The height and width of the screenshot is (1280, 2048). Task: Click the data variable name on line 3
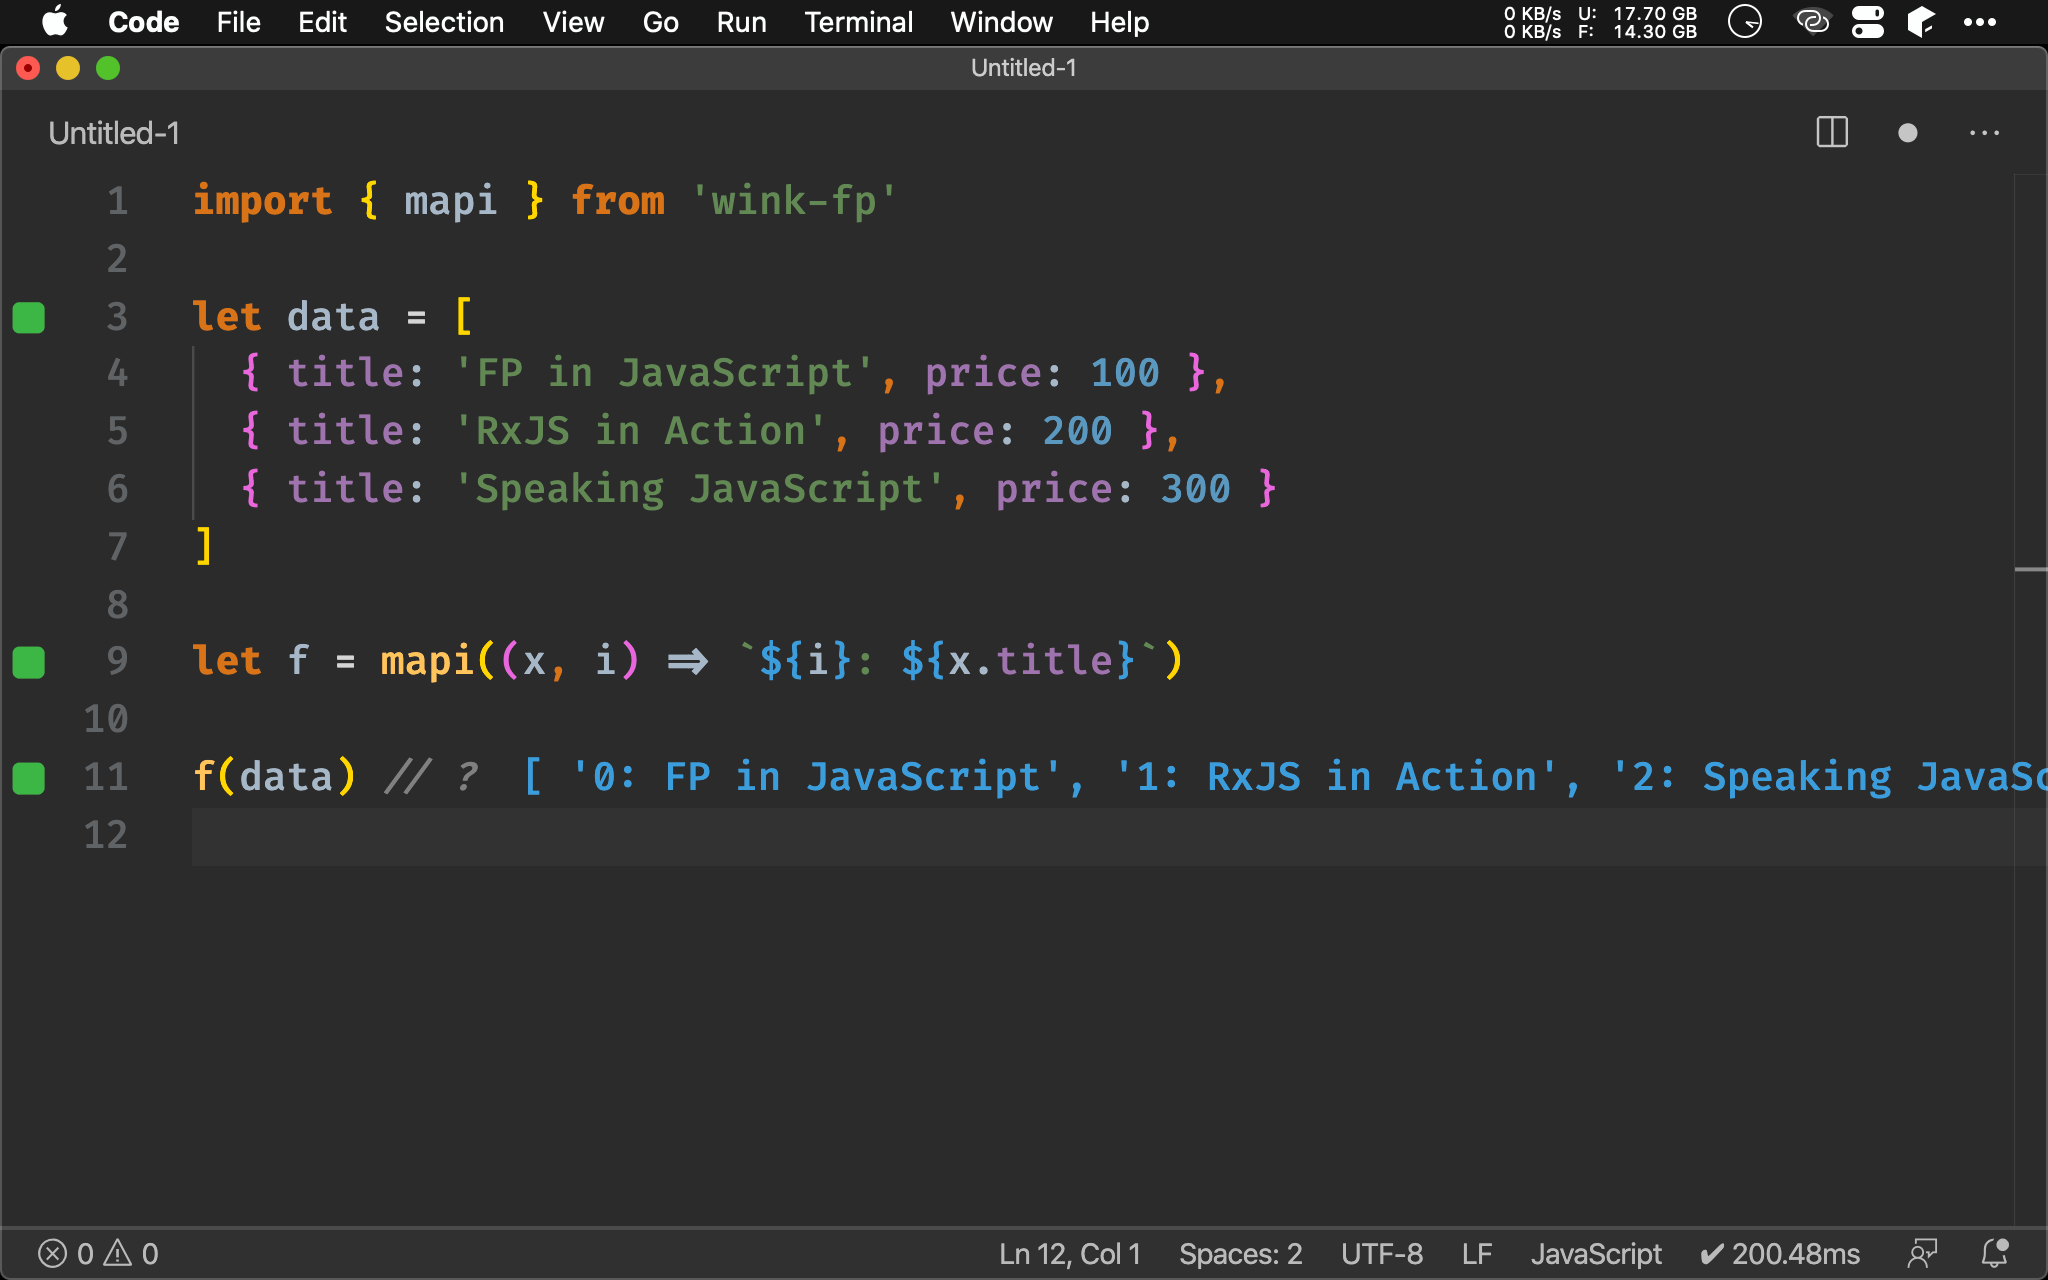click(x=333, y=317)
